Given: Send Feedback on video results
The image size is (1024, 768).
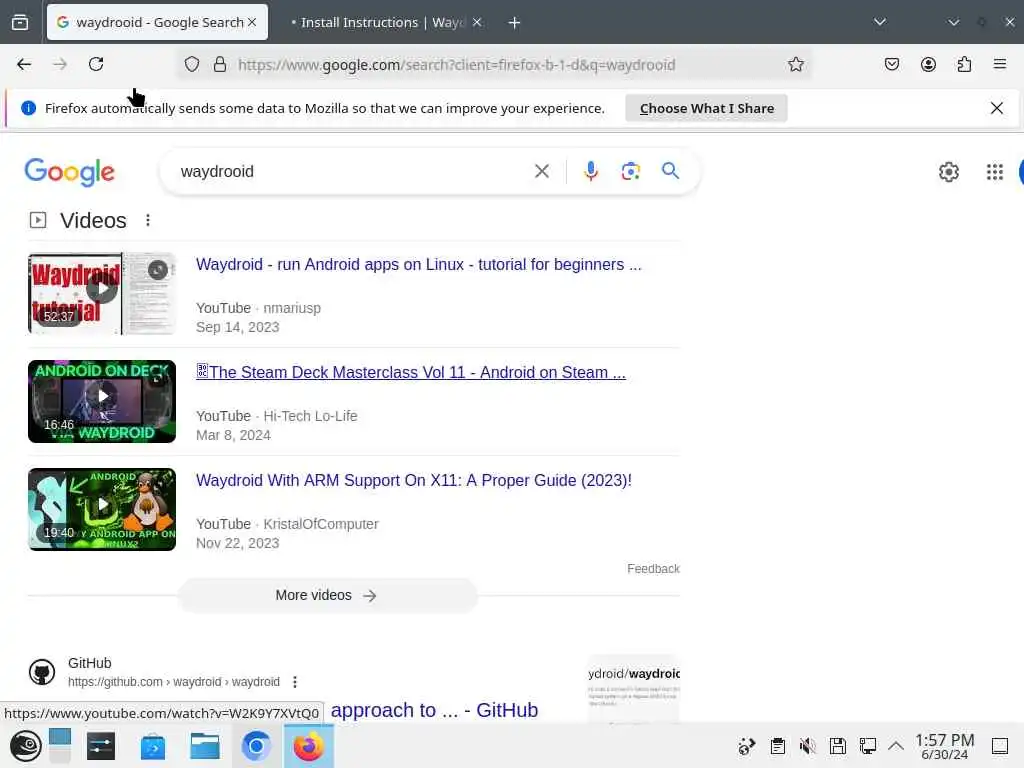Looking at the screenshot, I should pos(653,569).
